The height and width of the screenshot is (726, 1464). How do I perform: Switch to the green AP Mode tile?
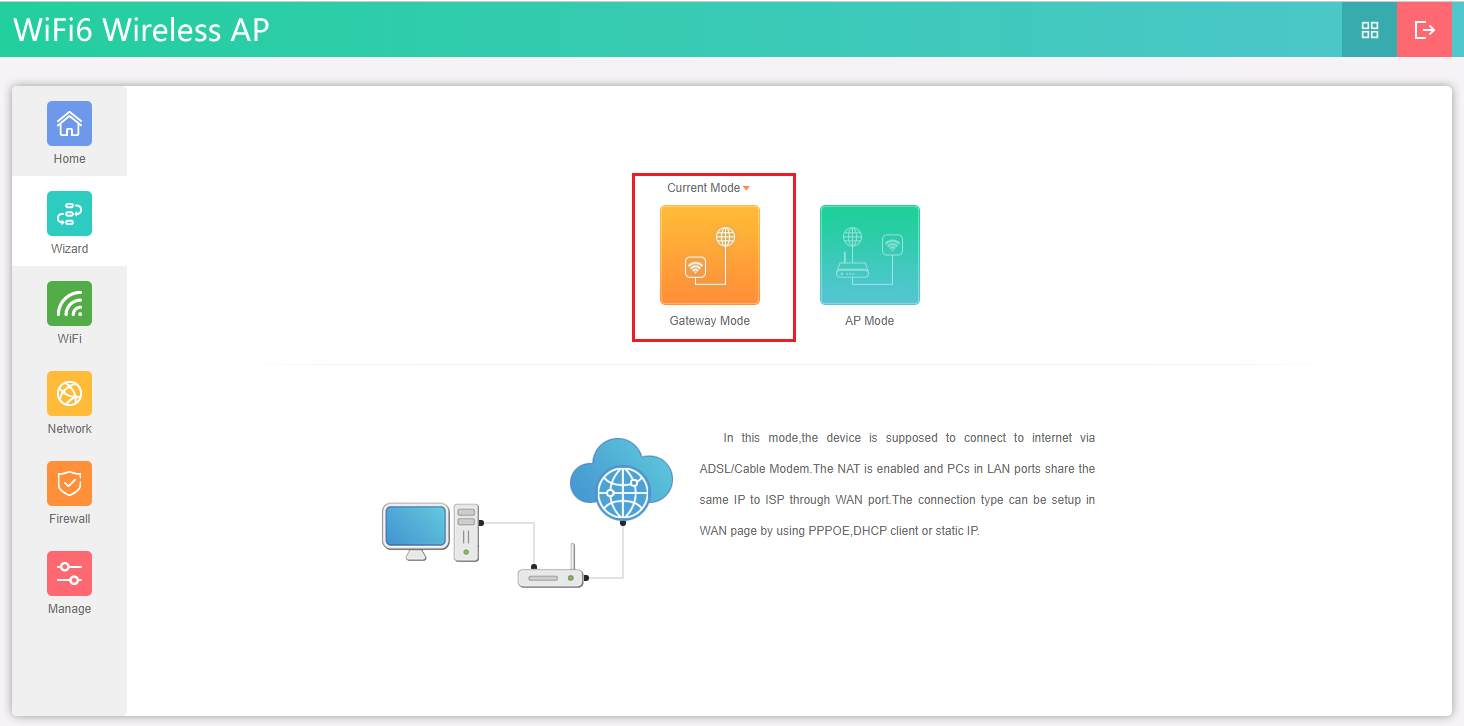tap(869, 255)
